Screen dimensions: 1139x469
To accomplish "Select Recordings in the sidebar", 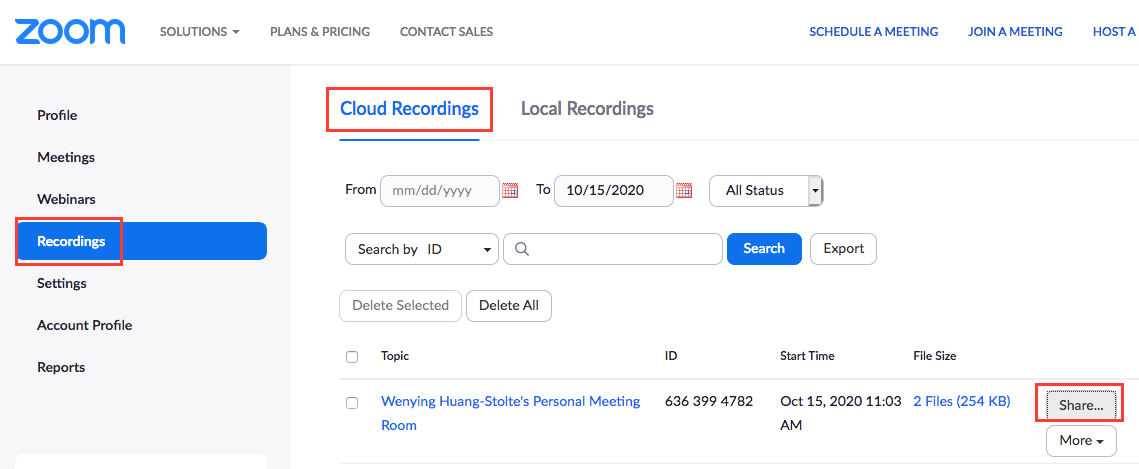I will pyautogui.click(x=142, y=241).
